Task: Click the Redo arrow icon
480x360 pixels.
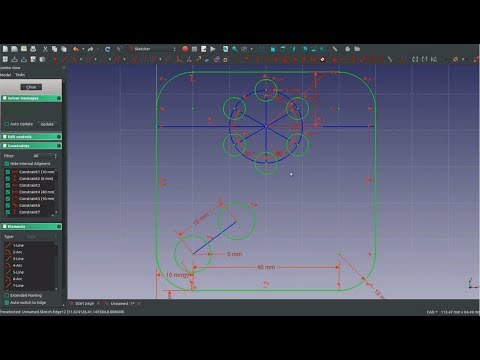Action: [x=90, y=49]
